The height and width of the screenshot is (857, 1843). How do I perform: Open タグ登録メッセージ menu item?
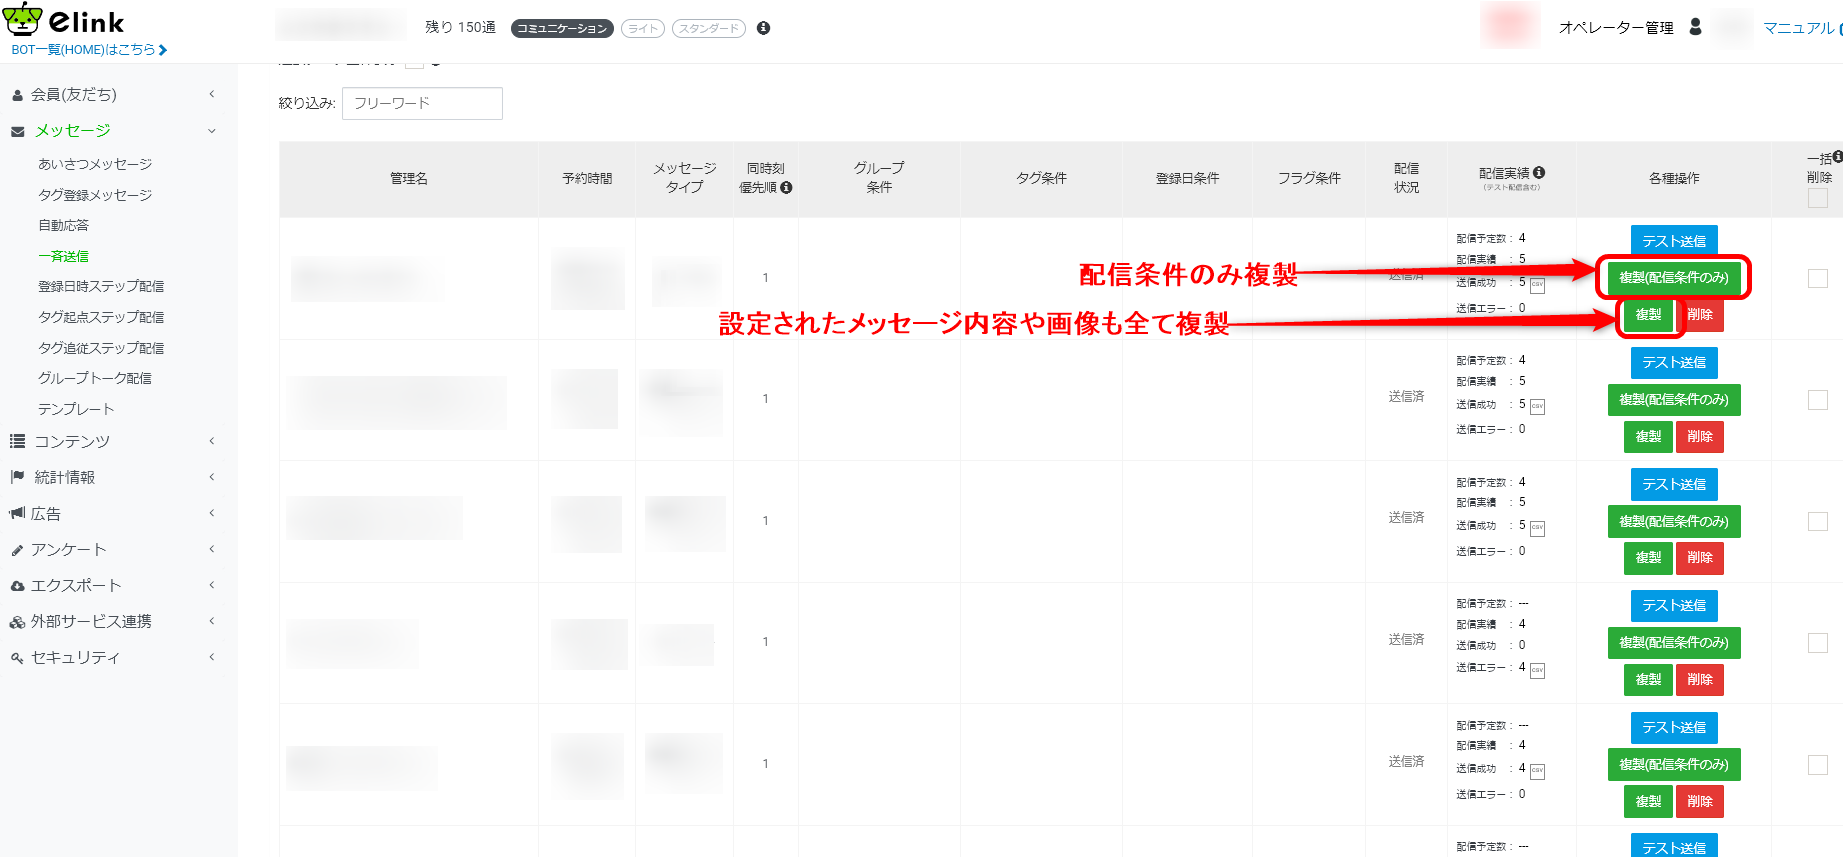click(95, 195)
